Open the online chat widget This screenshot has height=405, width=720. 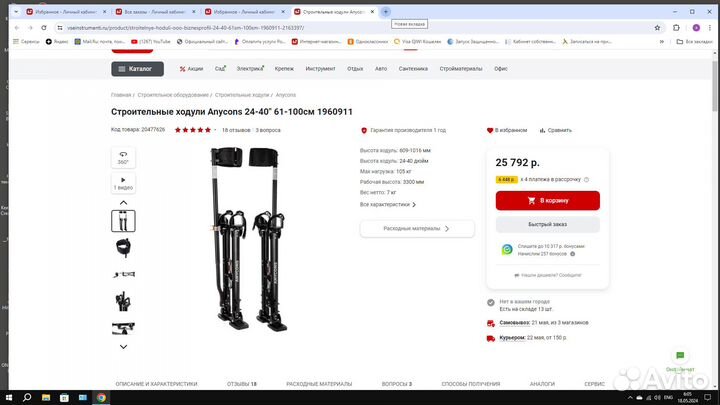click(679, 356)
